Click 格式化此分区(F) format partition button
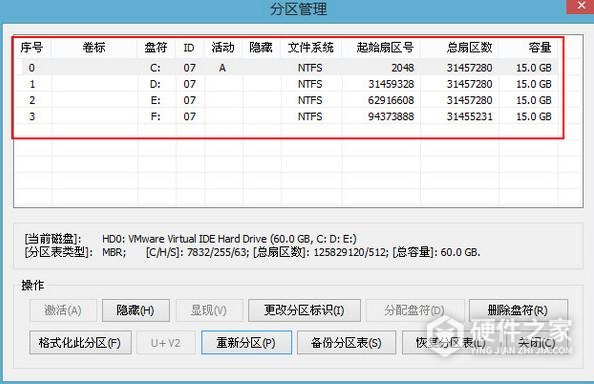The image size is (594, 384). click(x=80, y=343)
